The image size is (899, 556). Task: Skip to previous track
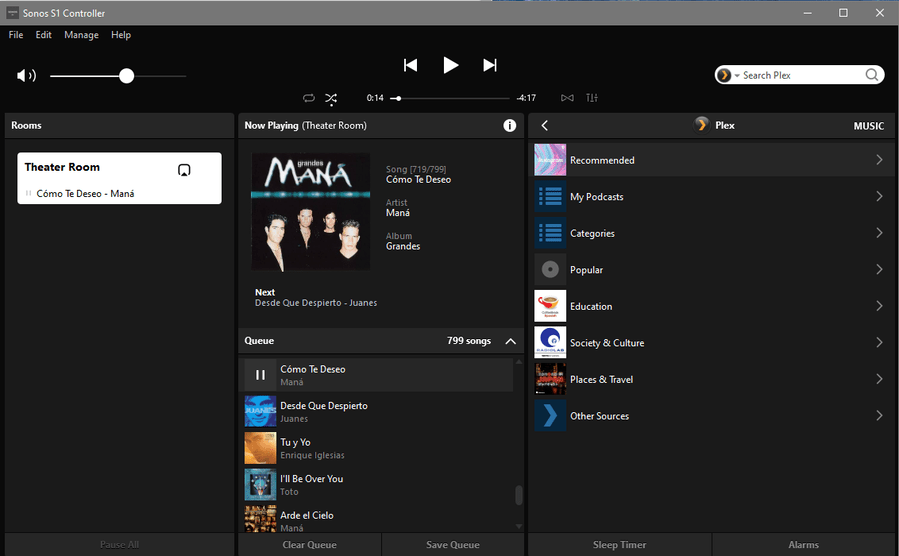point(410,65)
